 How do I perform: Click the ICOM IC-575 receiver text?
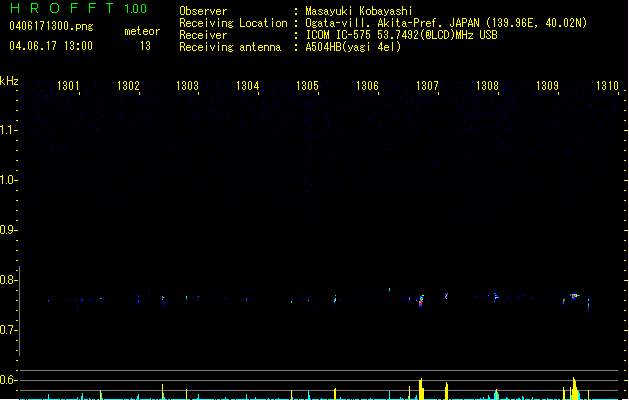(401, 35)
